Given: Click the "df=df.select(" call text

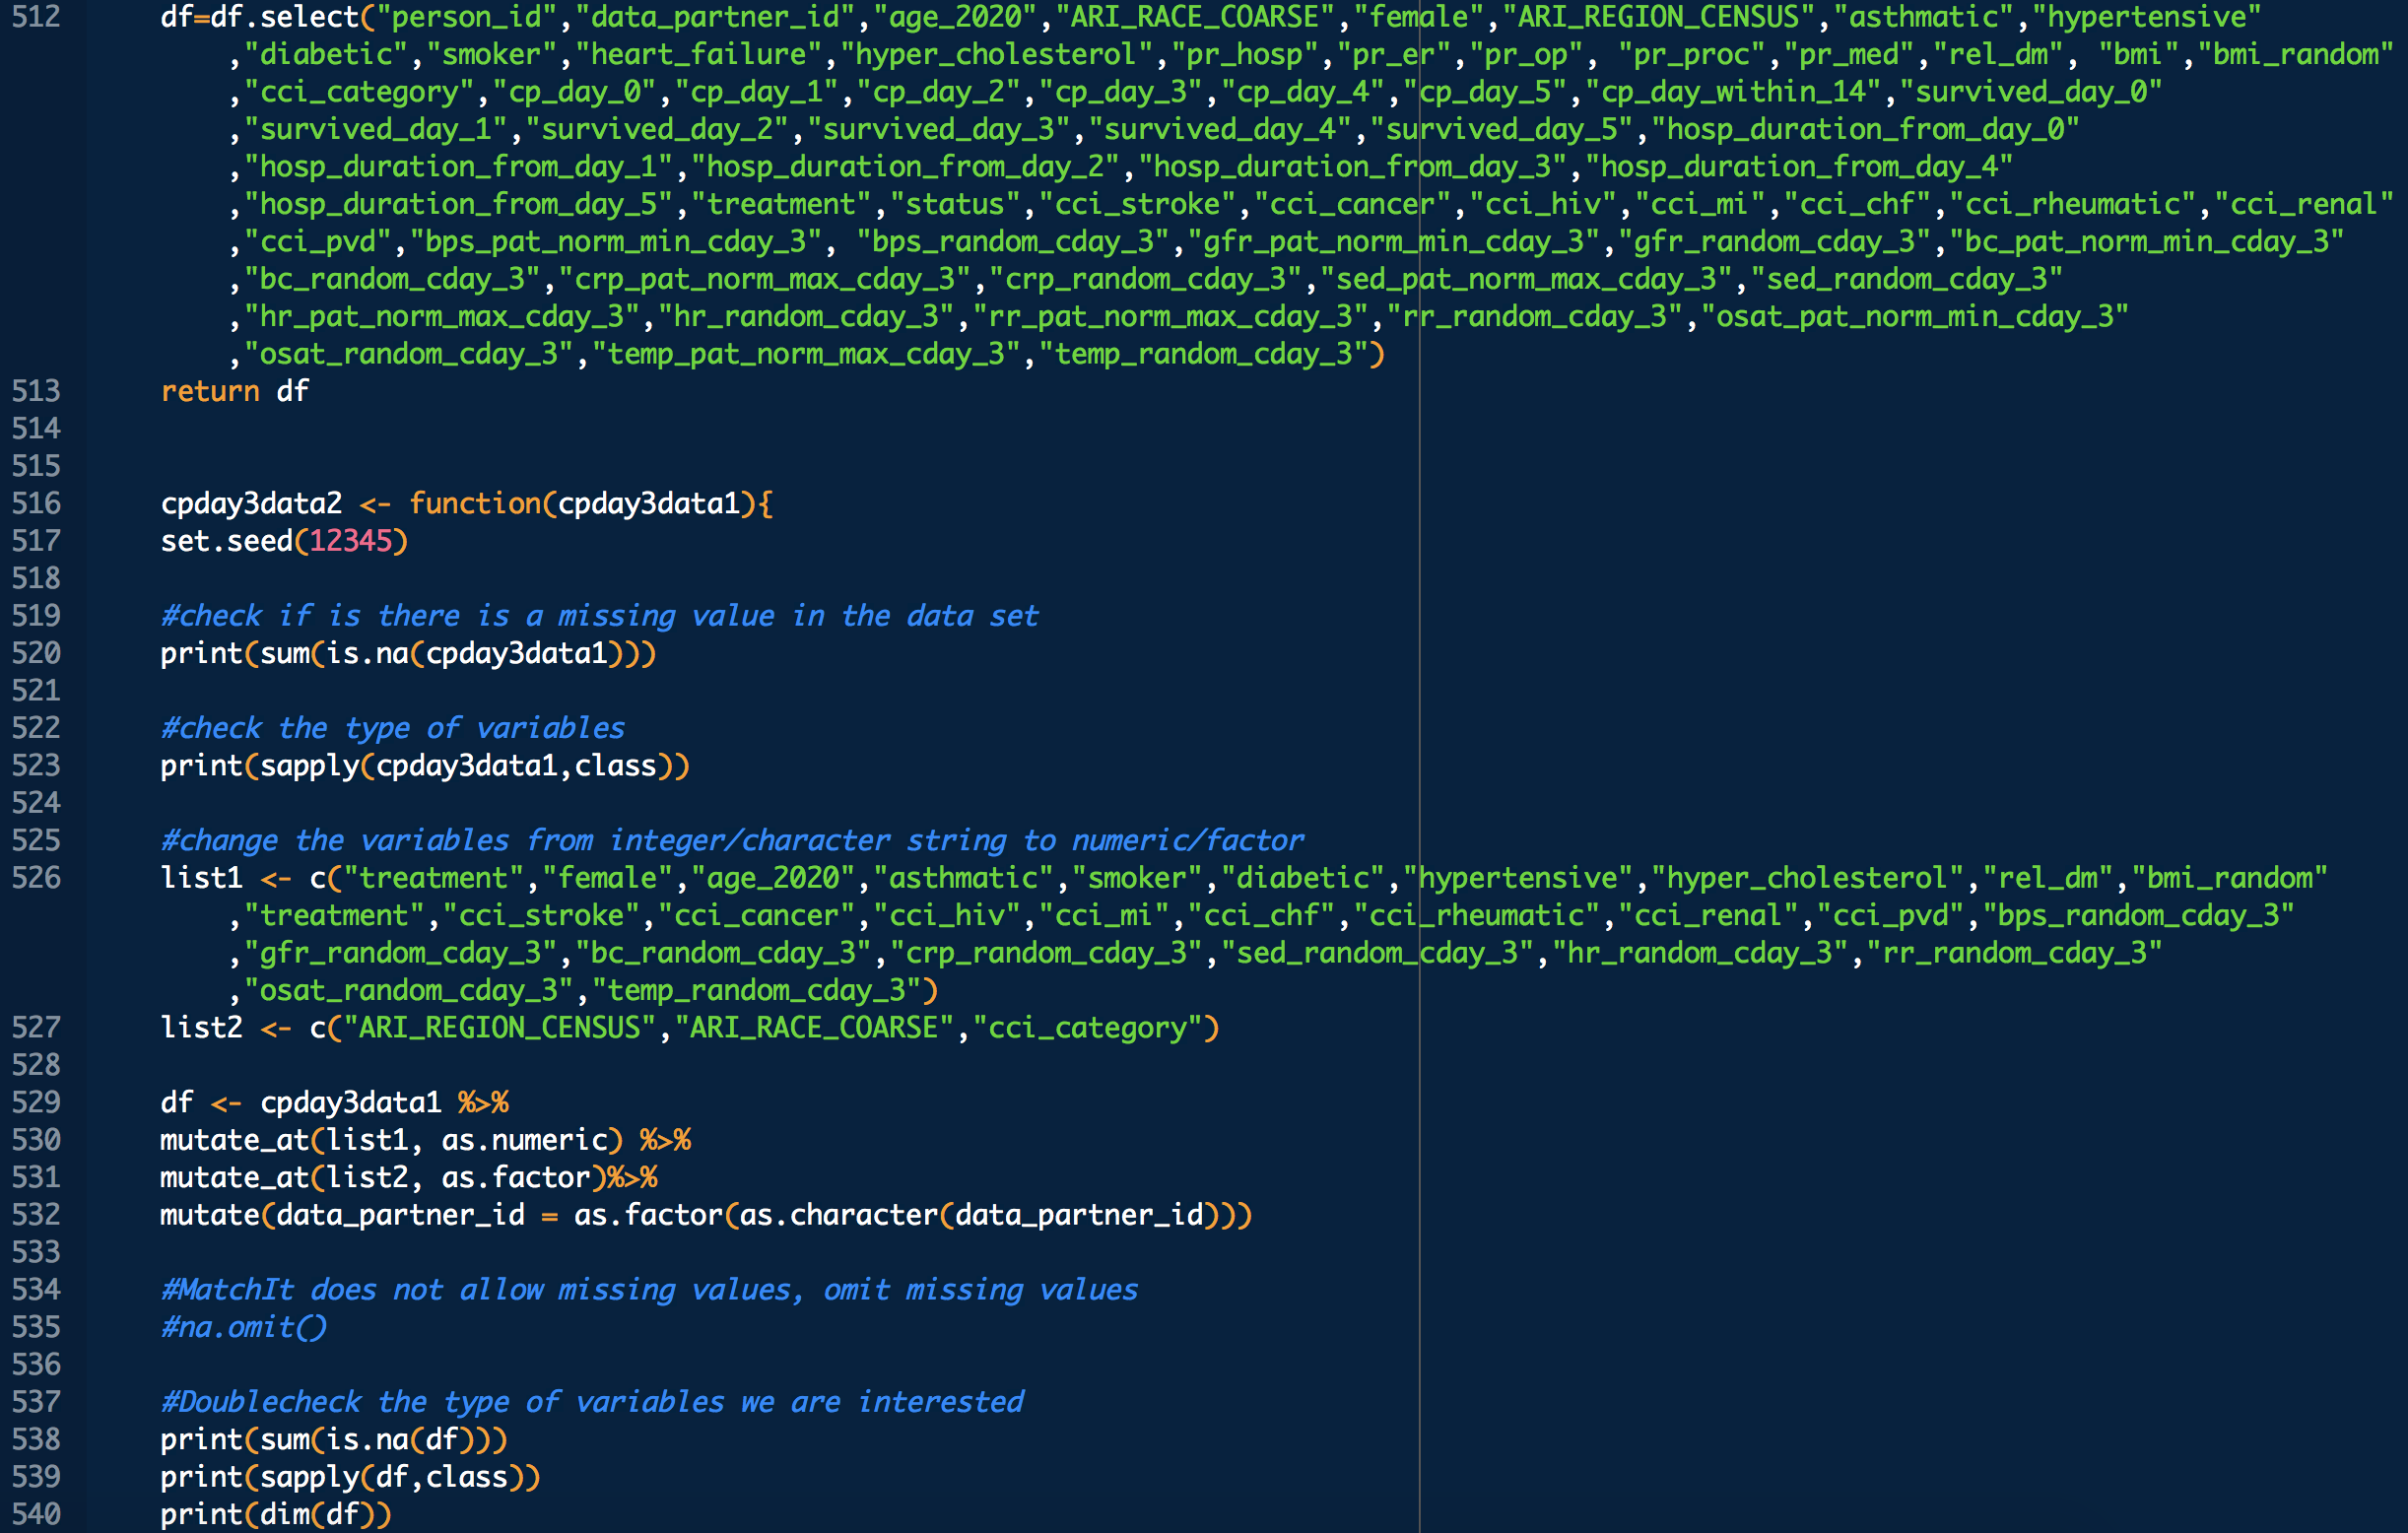Looking at the screenshot, I should coord(267,17).
